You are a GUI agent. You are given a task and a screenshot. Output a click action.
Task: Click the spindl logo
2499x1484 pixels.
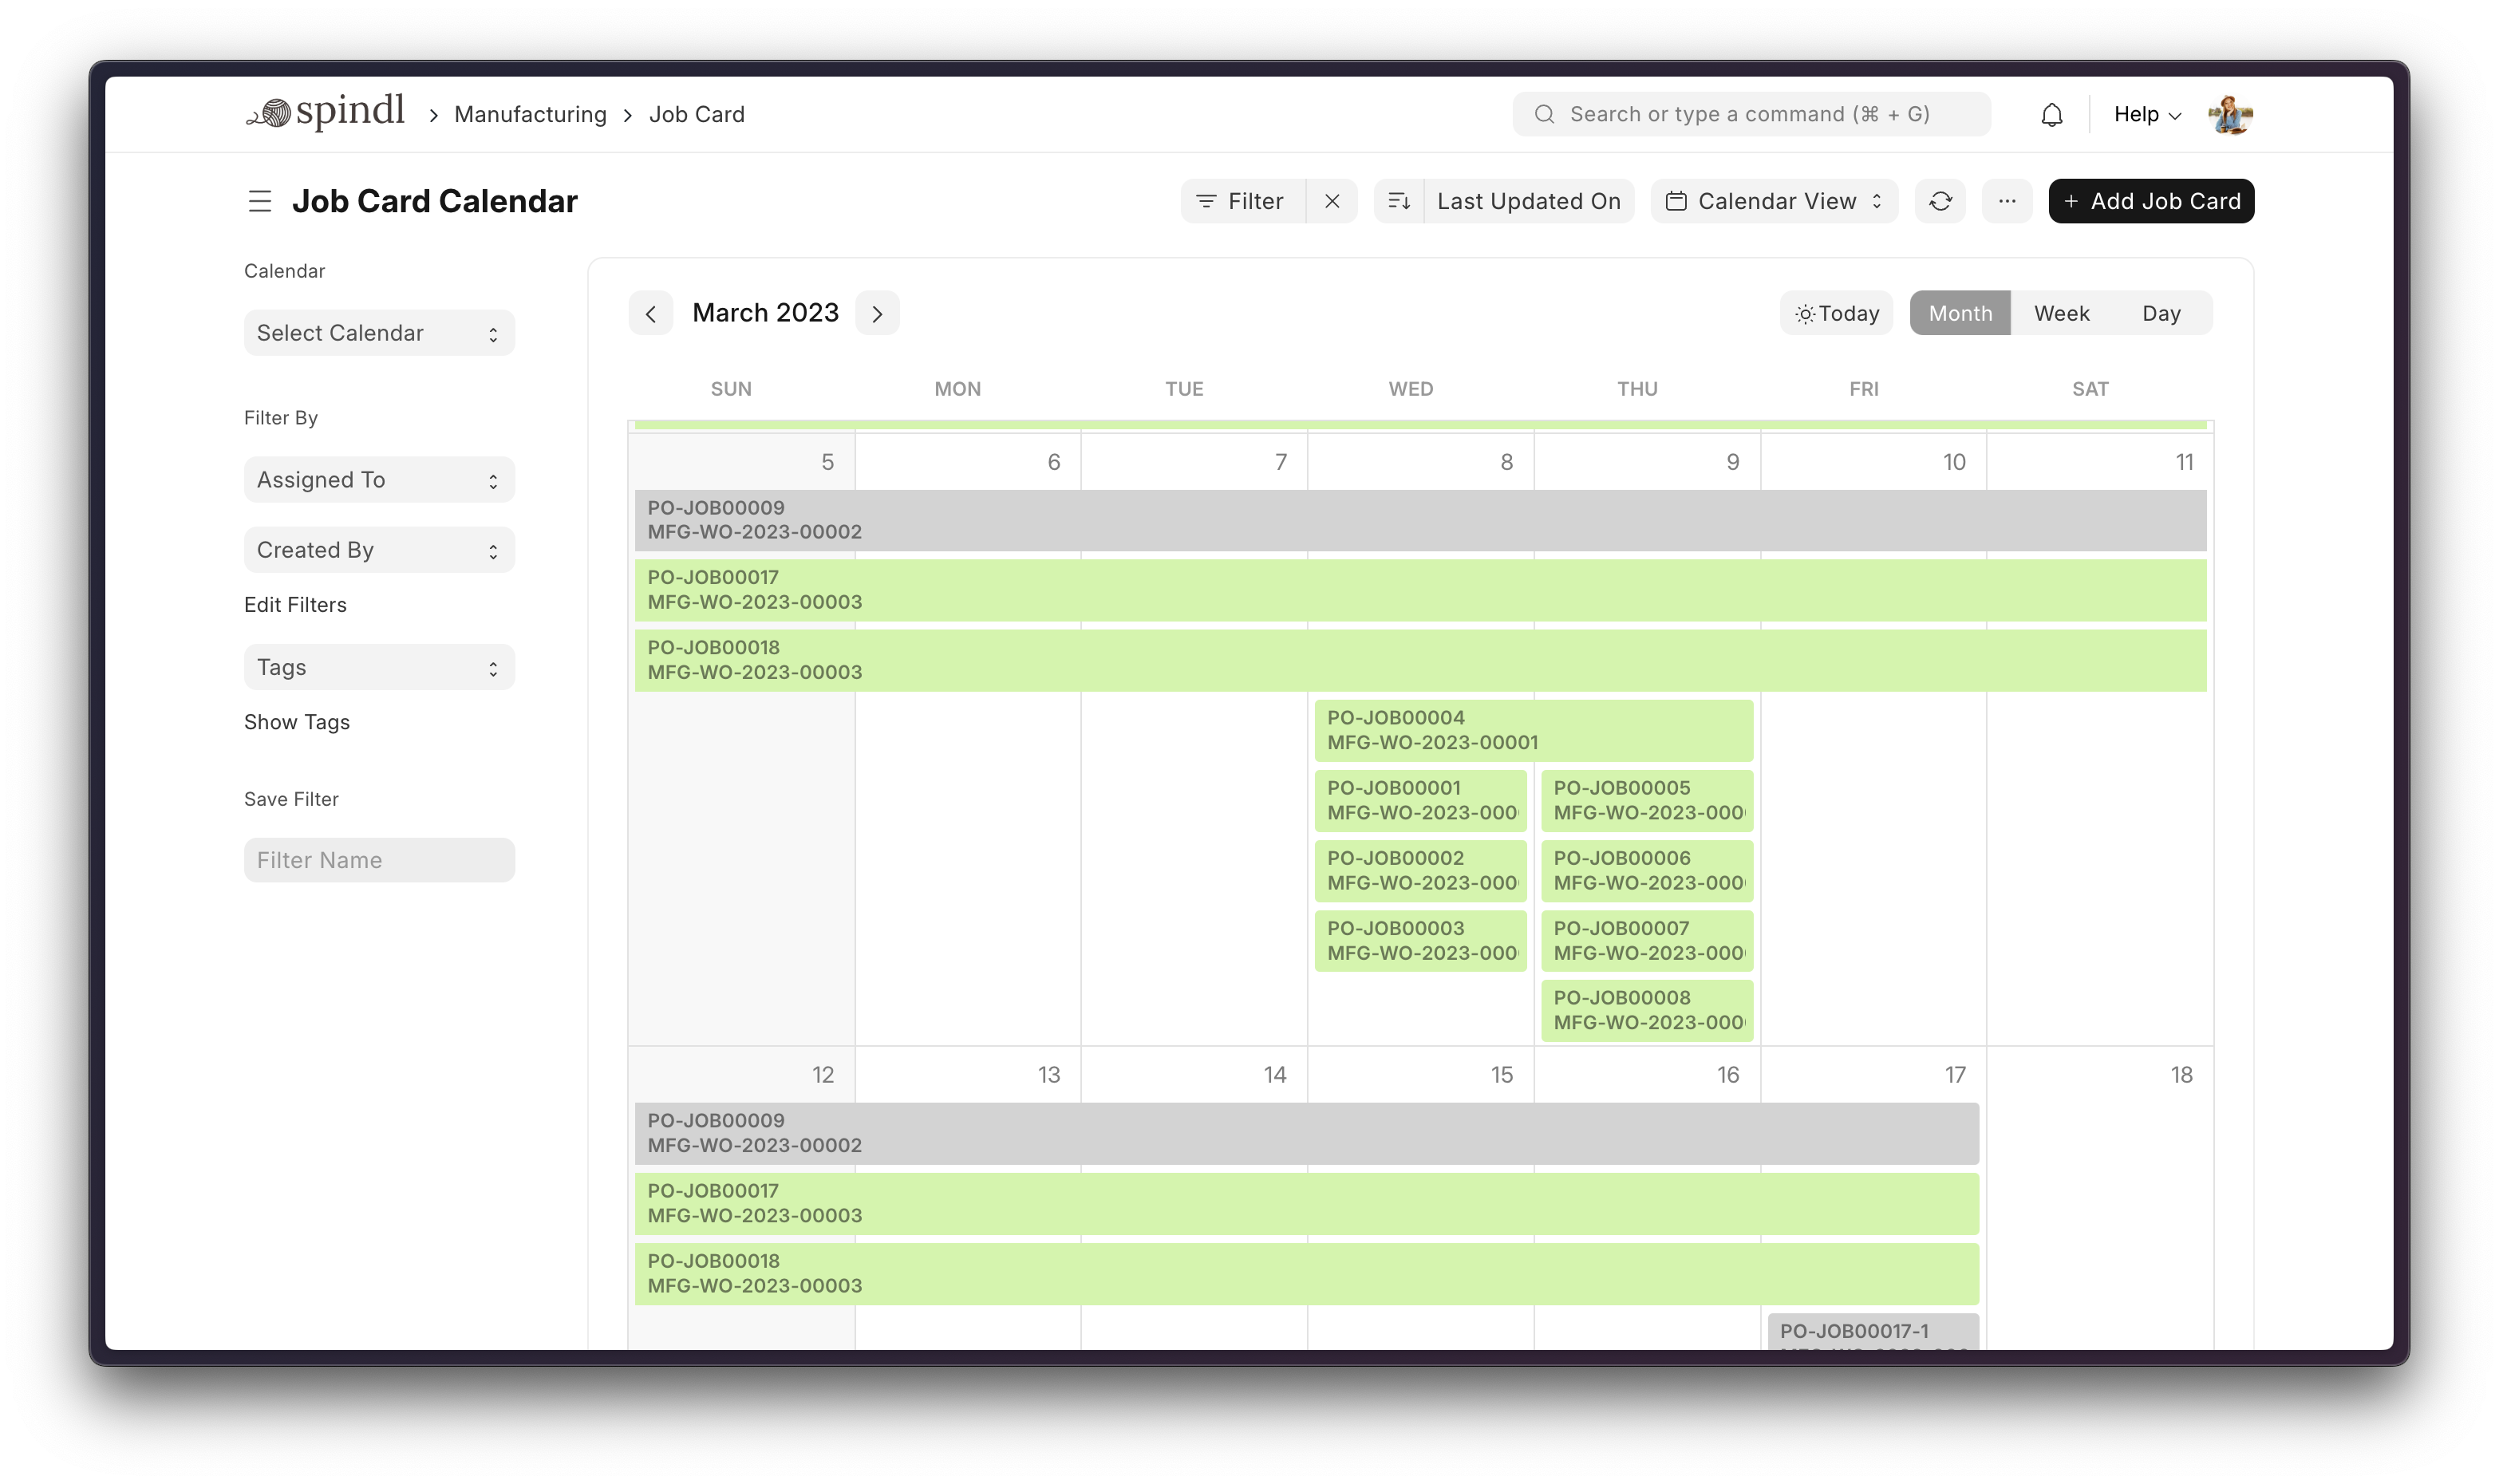pos(326,113)
